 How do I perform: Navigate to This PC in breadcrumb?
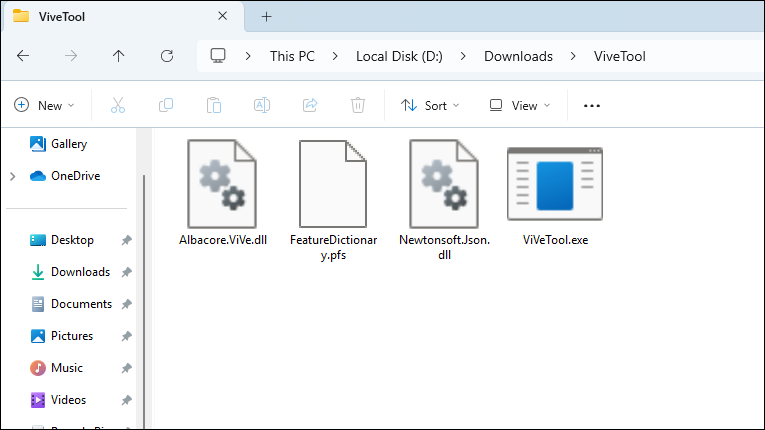coord(292,56)
